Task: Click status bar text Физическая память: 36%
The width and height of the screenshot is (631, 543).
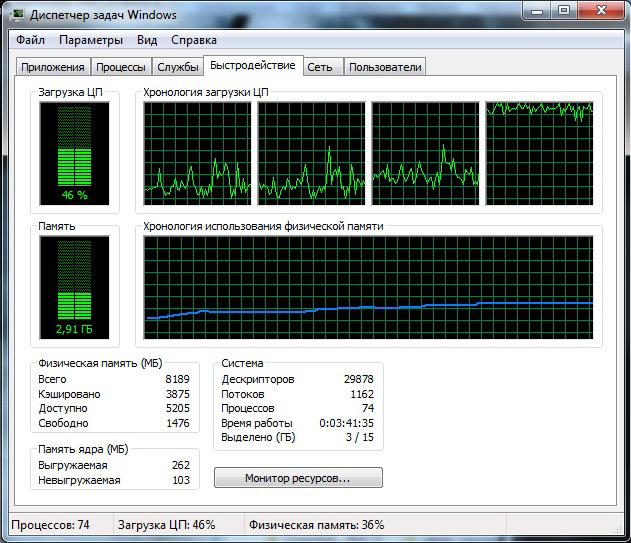Action: tap(317, 525)
